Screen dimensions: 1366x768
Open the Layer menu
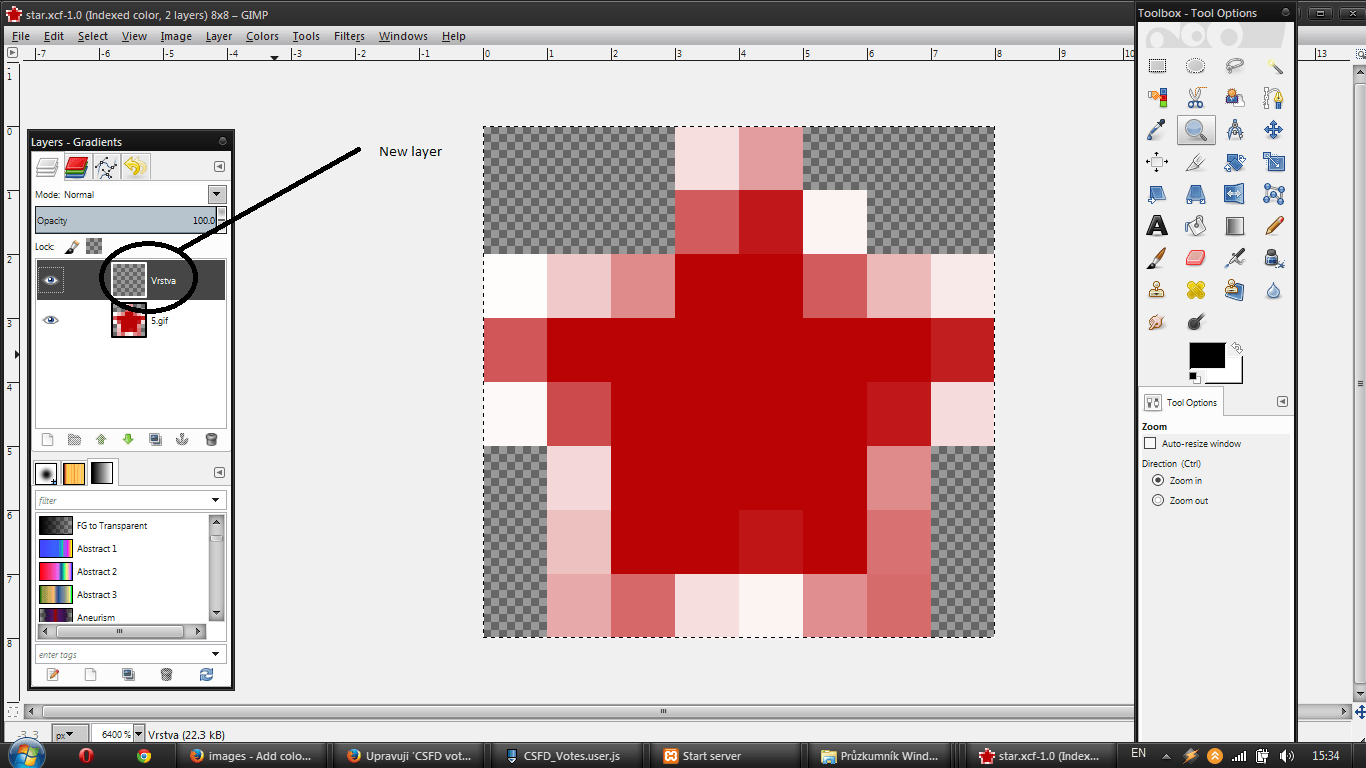tap(219, 36)
